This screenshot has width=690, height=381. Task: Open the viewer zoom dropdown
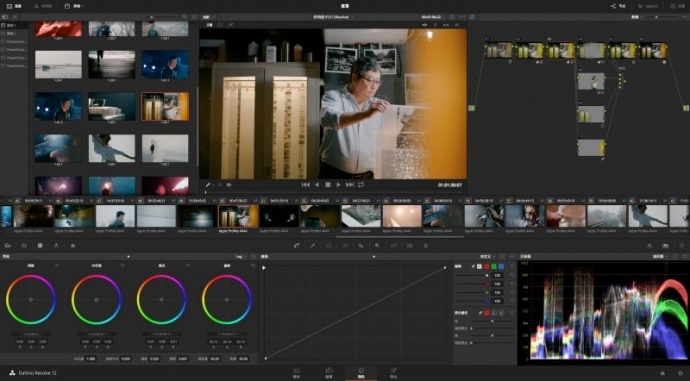click(x=208, y=17)
